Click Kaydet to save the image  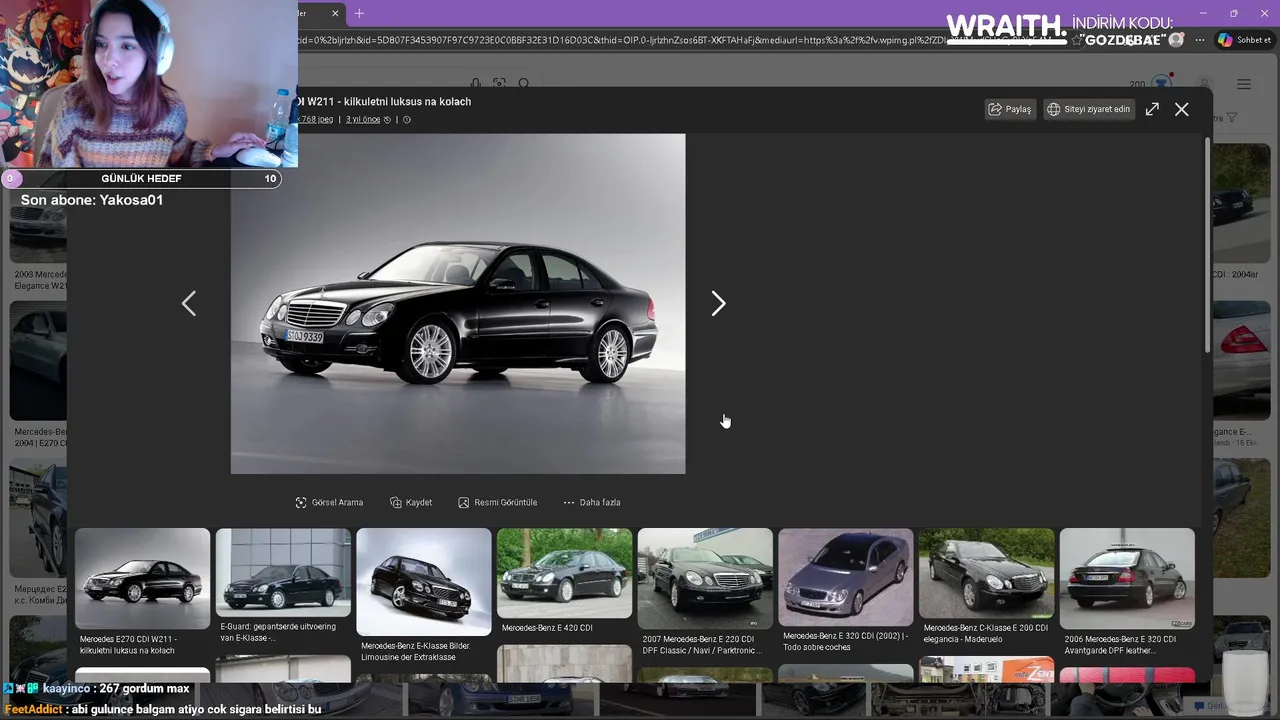click(411, 502)
